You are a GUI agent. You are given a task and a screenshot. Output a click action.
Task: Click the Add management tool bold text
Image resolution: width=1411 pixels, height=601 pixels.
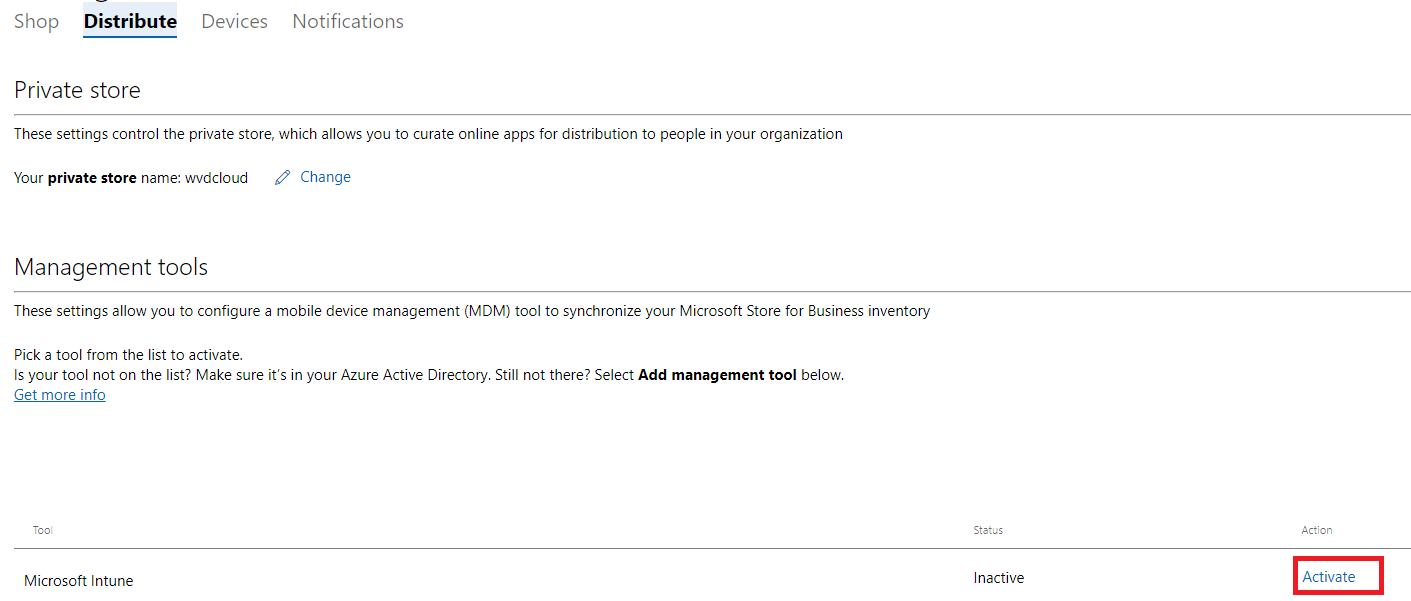pos(717,375)
